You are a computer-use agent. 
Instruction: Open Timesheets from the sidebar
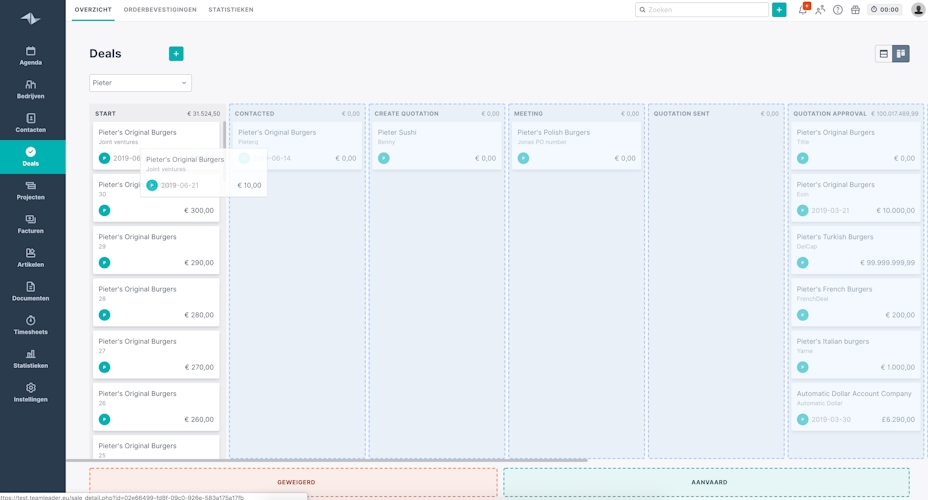[31, 325]
